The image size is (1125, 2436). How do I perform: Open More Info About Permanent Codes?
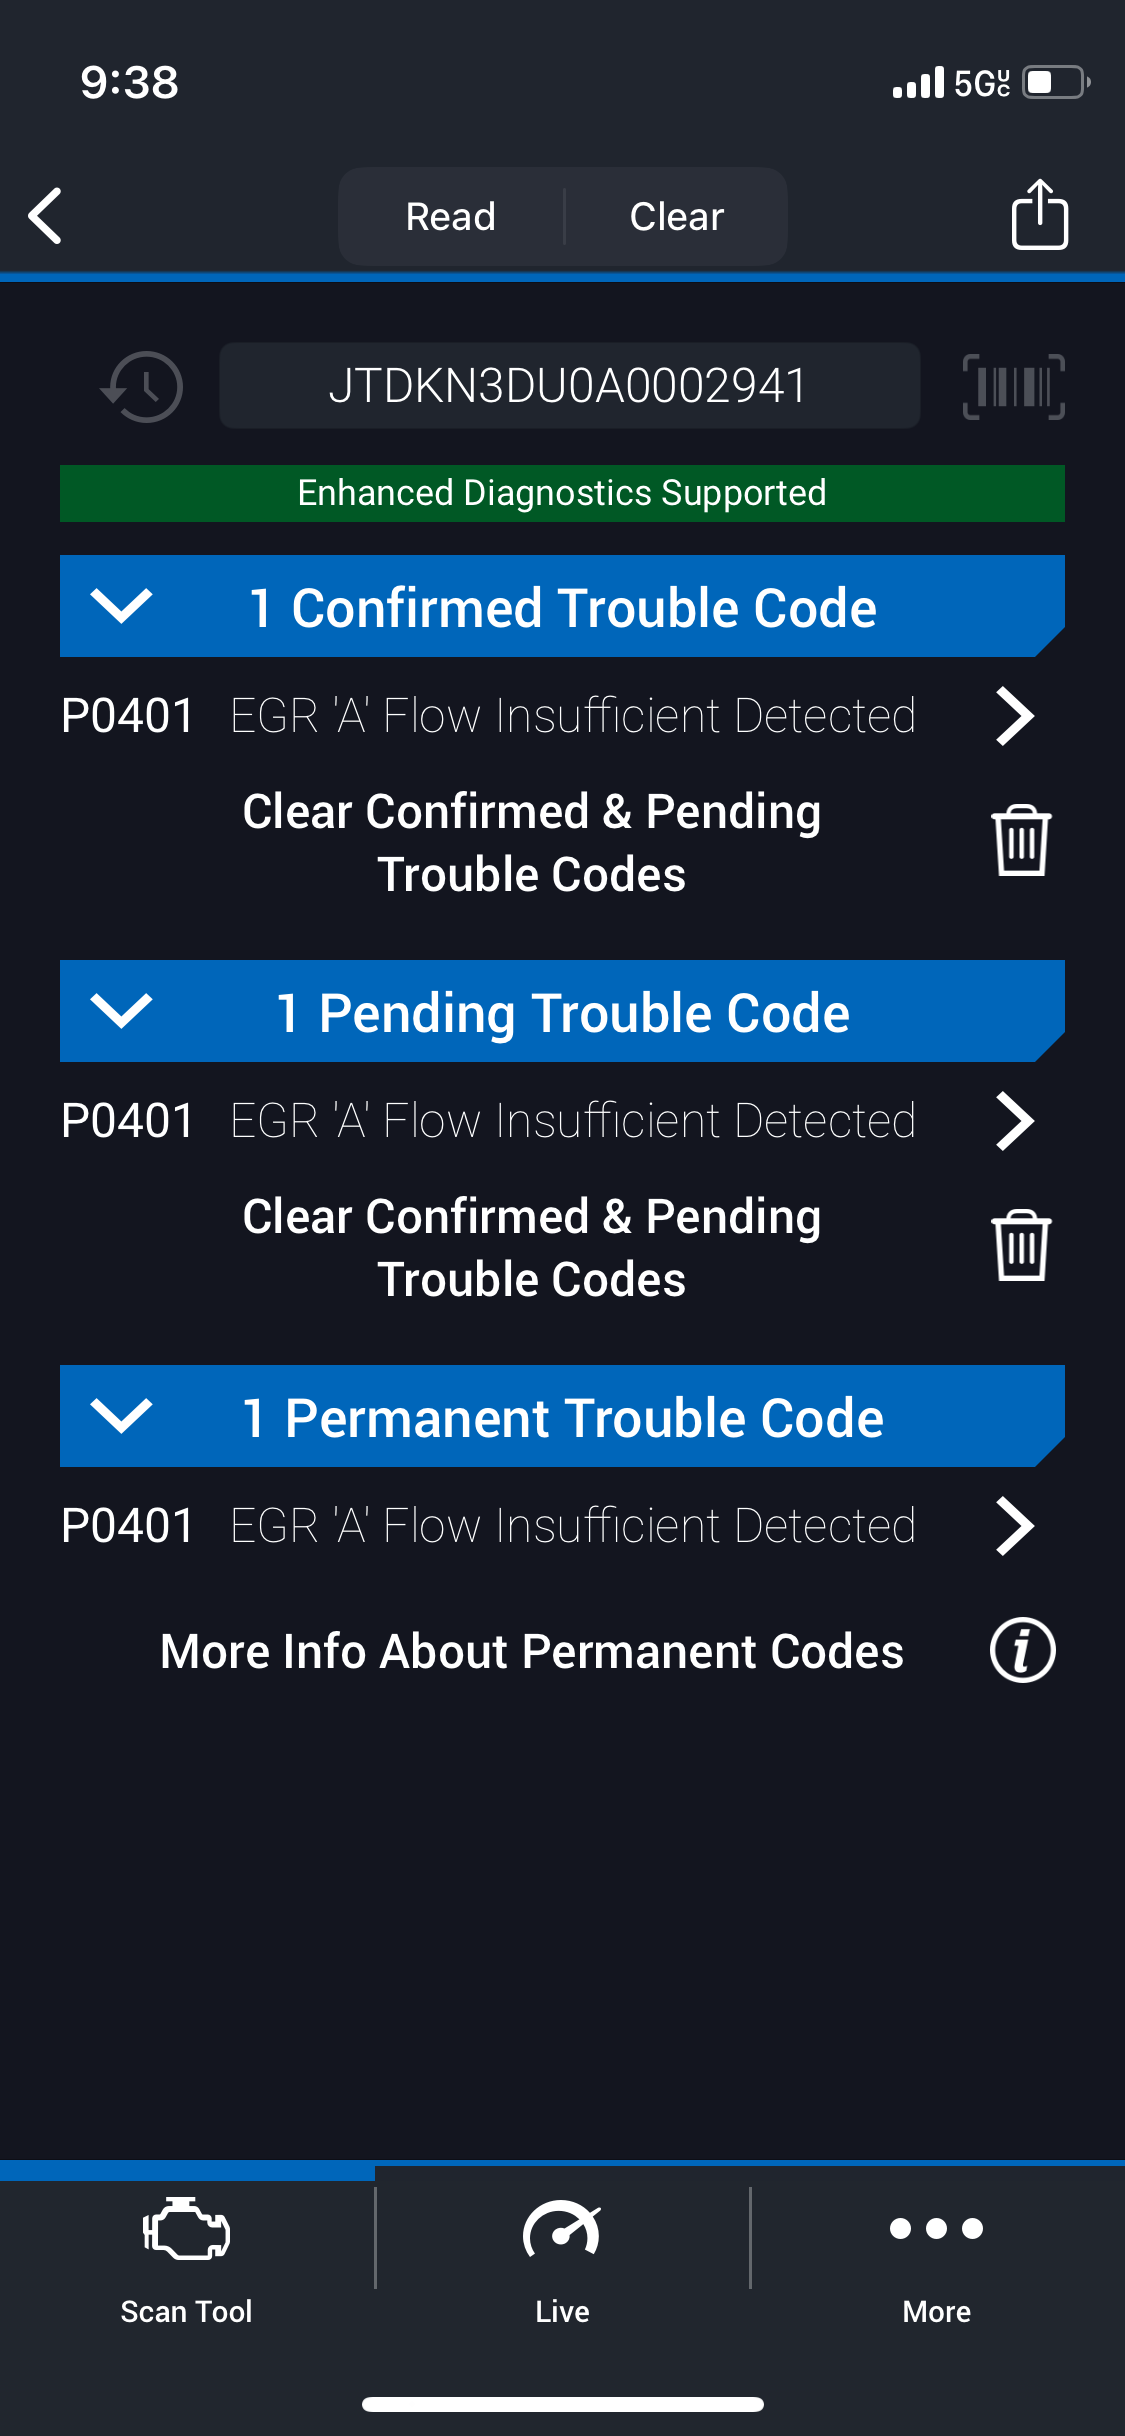pyautogui.click(x=532, y=1651)
